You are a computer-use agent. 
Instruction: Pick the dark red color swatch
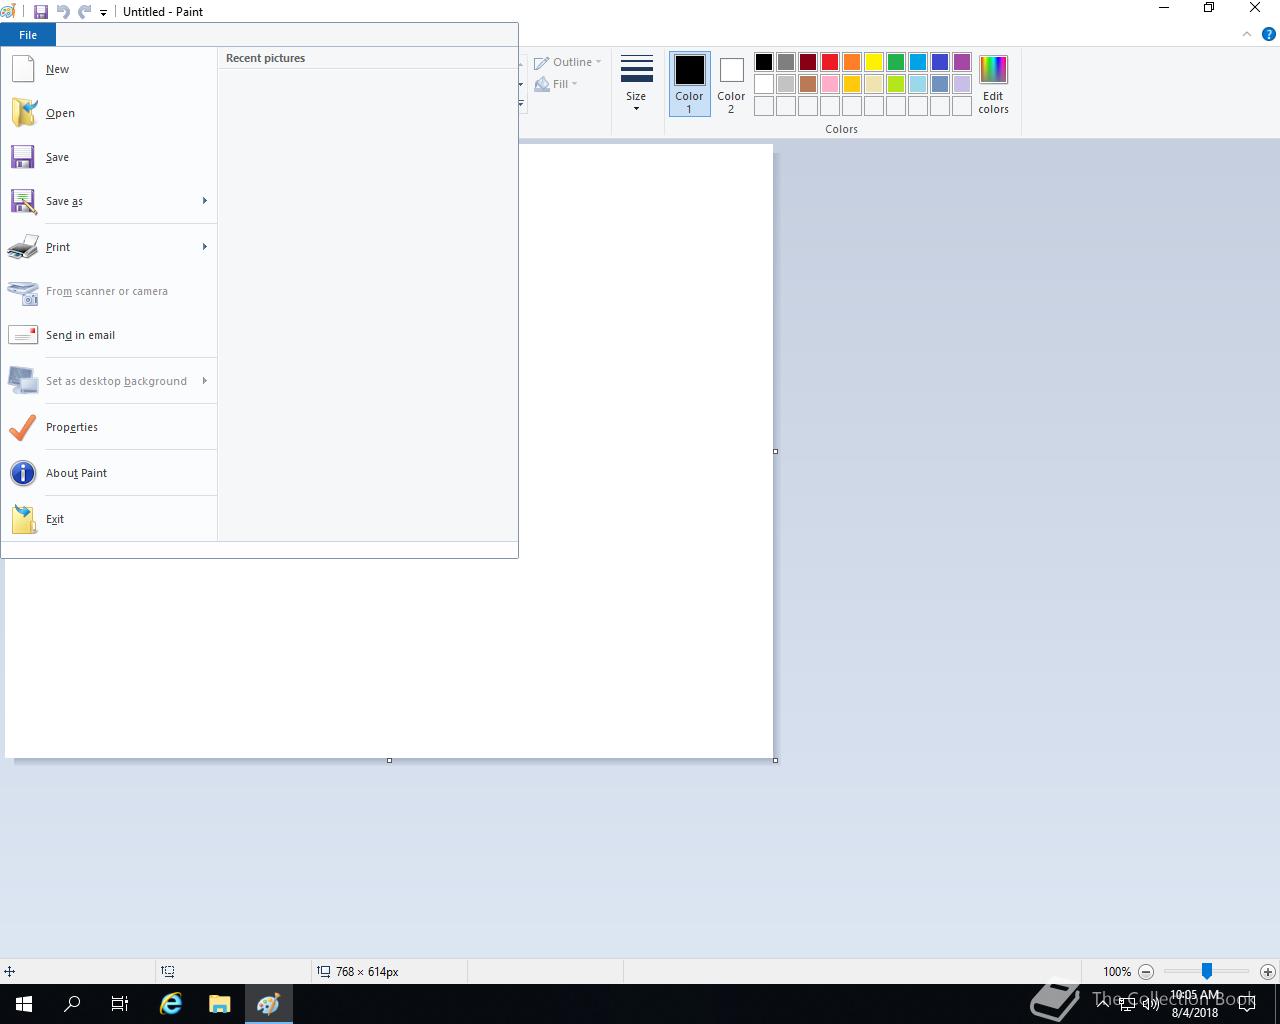pos(808,62)
